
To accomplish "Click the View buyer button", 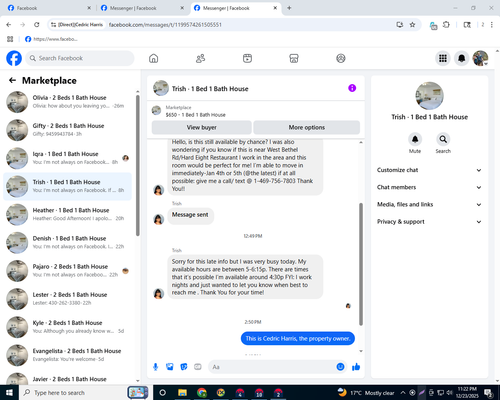I will pos(202,127).
